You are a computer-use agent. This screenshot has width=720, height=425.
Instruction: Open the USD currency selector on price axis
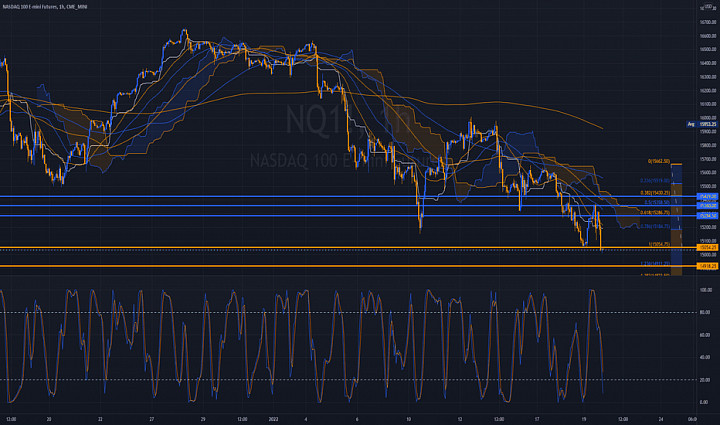708,7
